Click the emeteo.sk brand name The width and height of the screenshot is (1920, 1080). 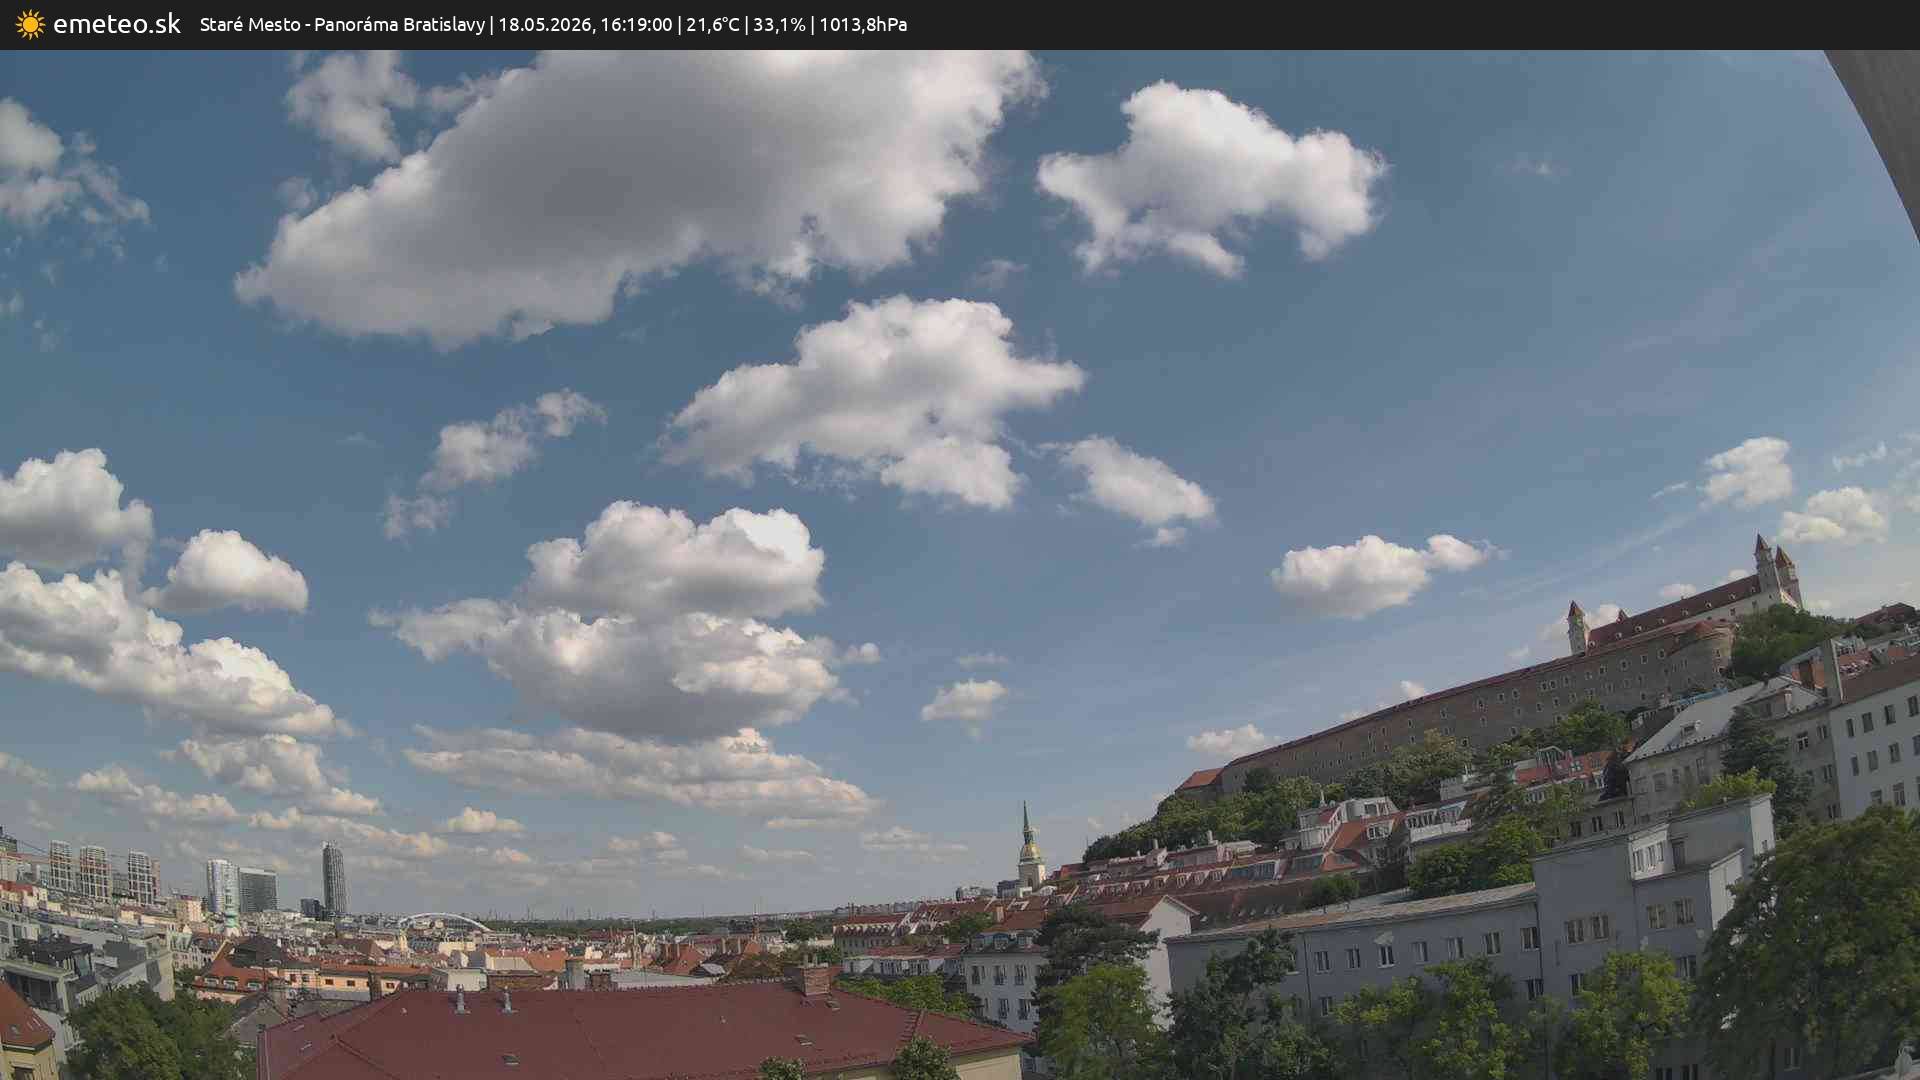point(117,24)
